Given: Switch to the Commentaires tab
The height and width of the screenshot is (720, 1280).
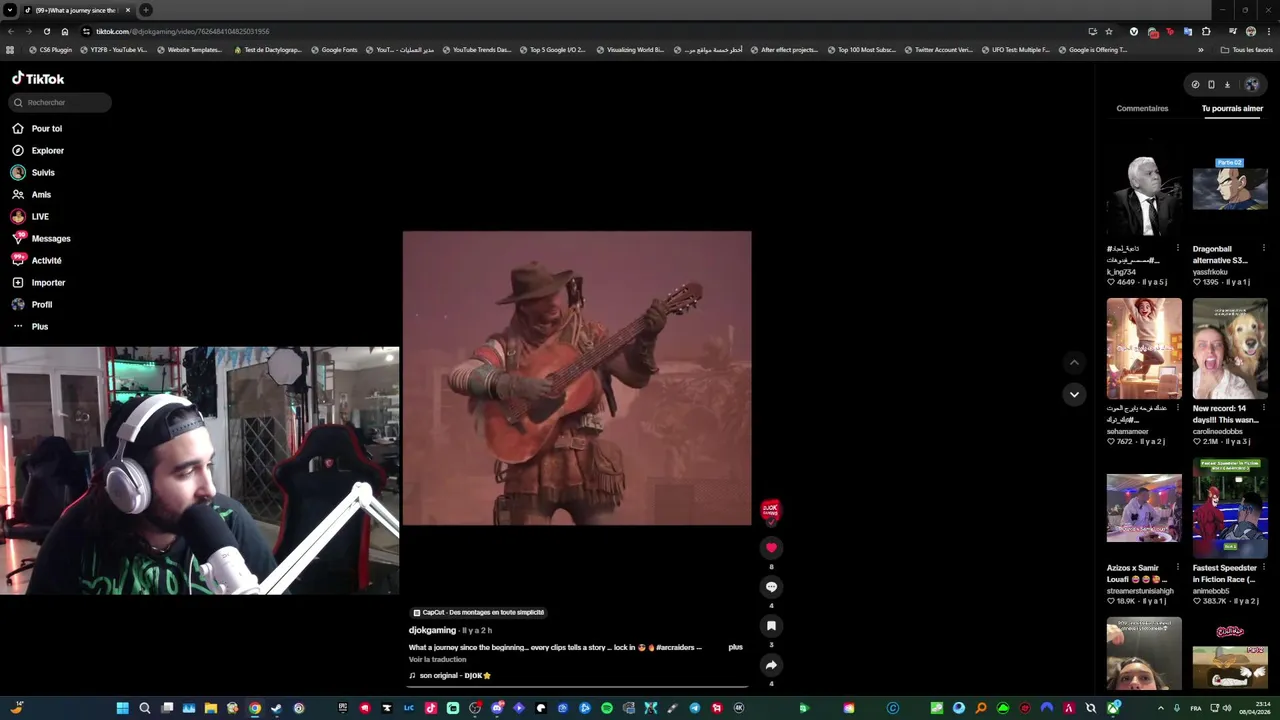Looking at the screenshot, I should [1142, 108].
